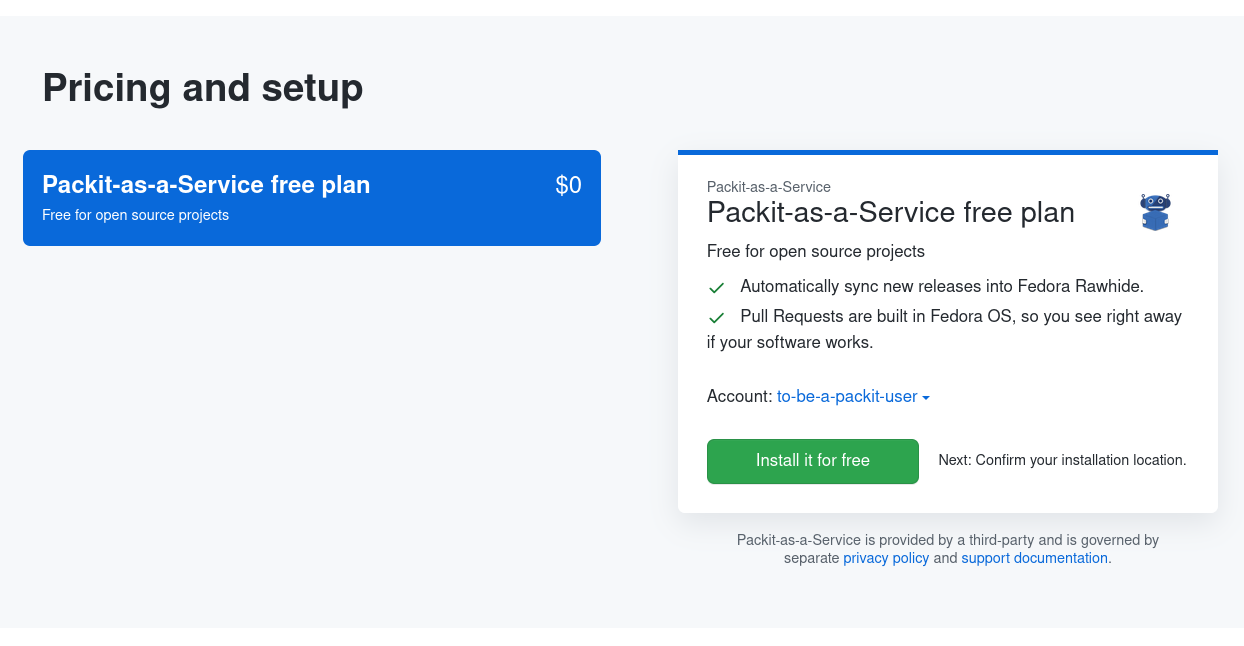The height and width of the screenshot is (646, 1244).
Task: Click the small gray Packit-as-a-Service label in white card
Action: tap(768, 187)
